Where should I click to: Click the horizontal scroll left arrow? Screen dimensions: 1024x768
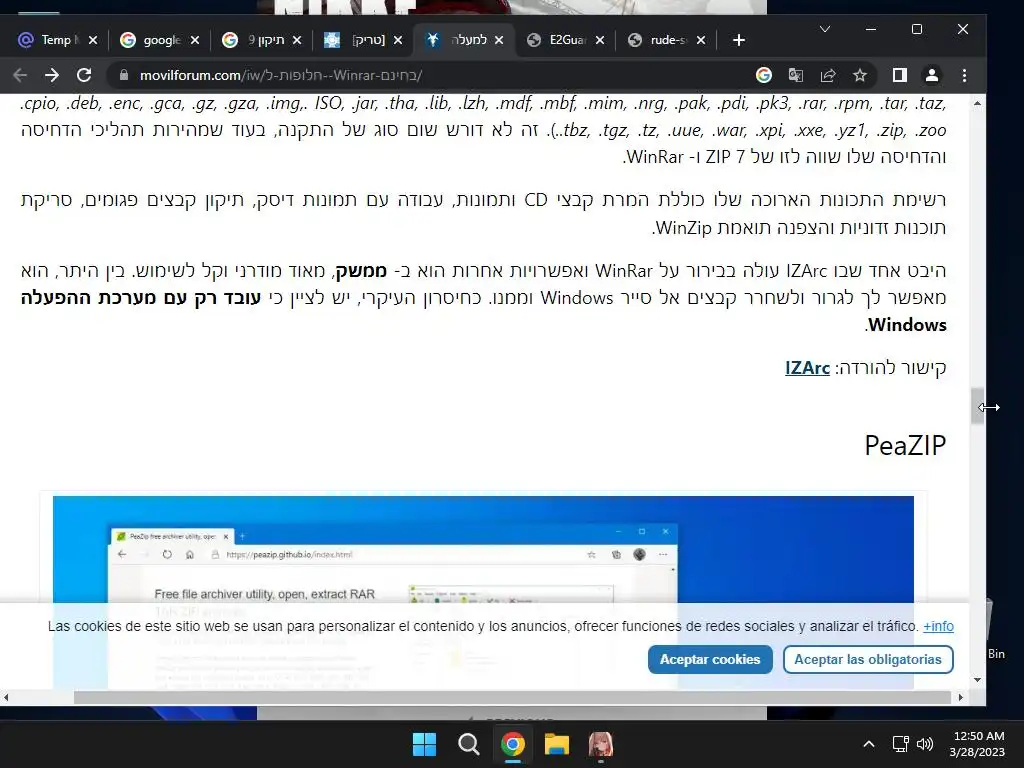point(6,697)
